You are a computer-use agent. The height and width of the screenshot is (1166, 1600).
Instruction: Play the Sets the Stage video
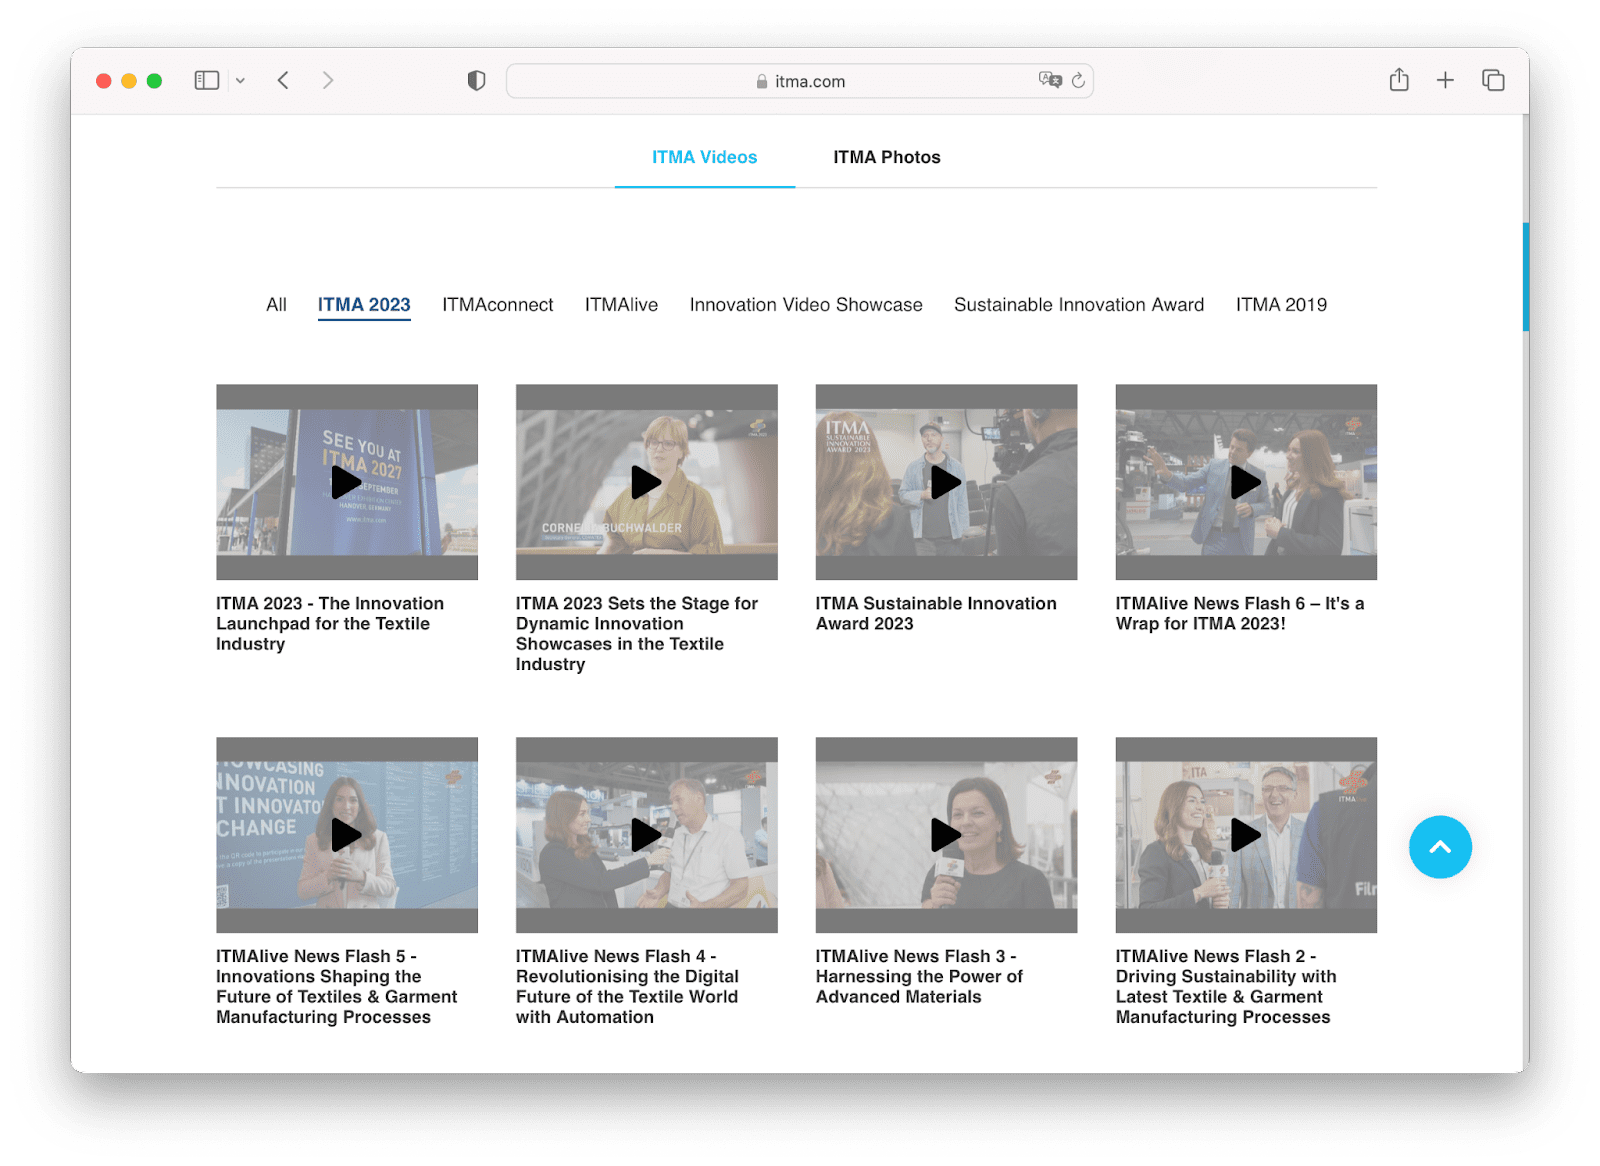(x=646, y=482)
